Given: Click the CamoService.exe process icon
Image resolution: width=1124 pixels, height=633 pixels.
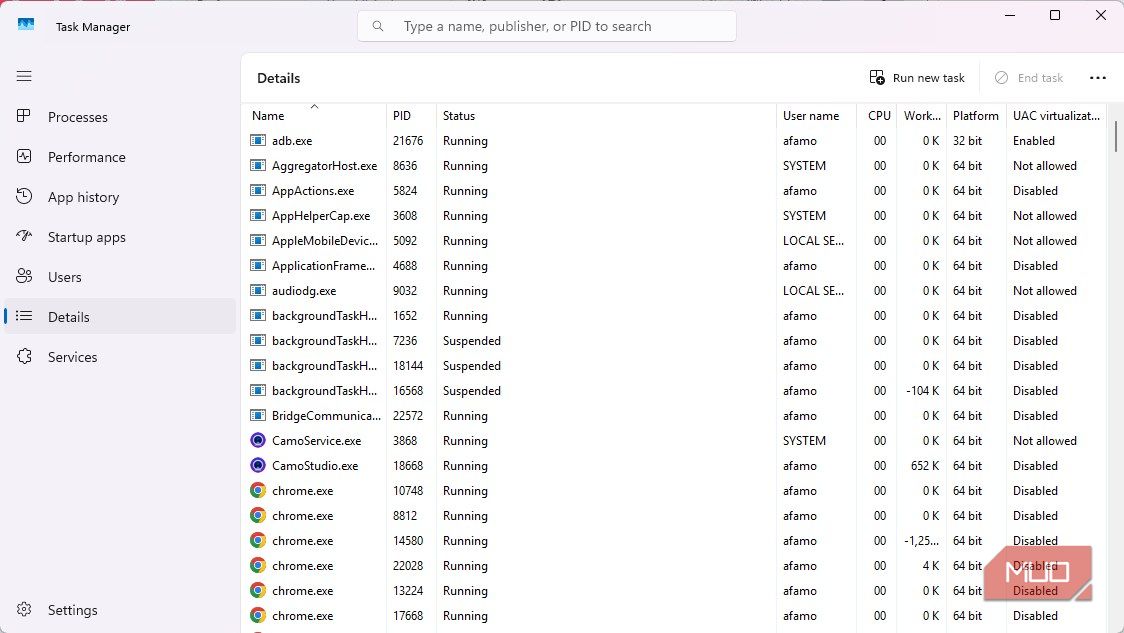Looking at the screenshot, I should (258, 440).
